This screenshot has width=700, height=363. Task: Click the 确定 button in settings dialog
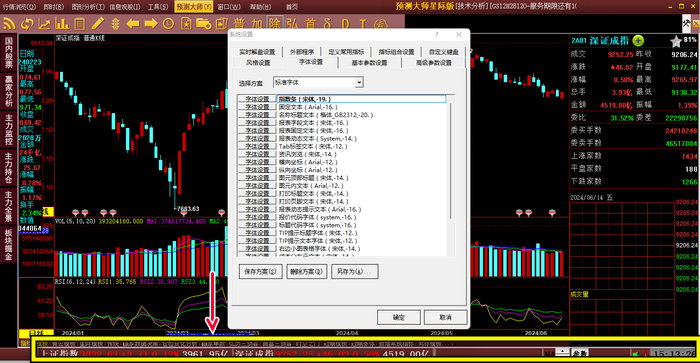[x=399, y=317]
